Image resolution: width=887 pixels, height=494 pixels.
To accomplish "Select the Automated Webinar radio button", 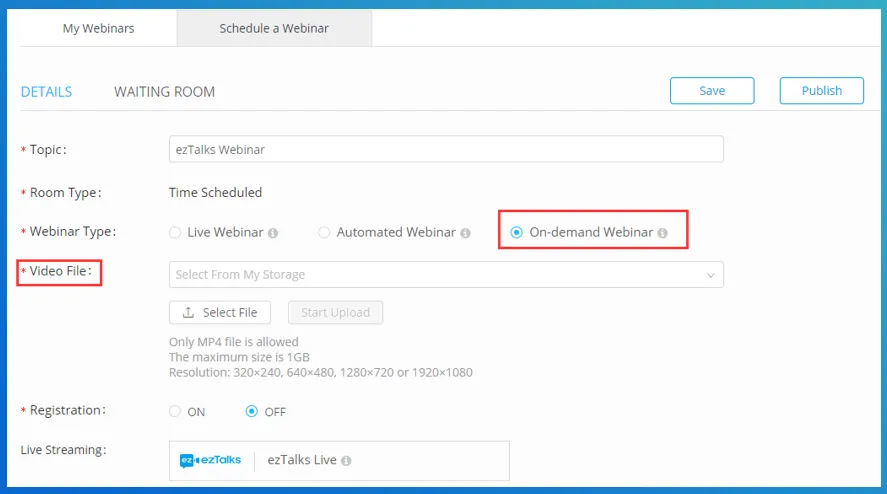I will click(324, 233).
